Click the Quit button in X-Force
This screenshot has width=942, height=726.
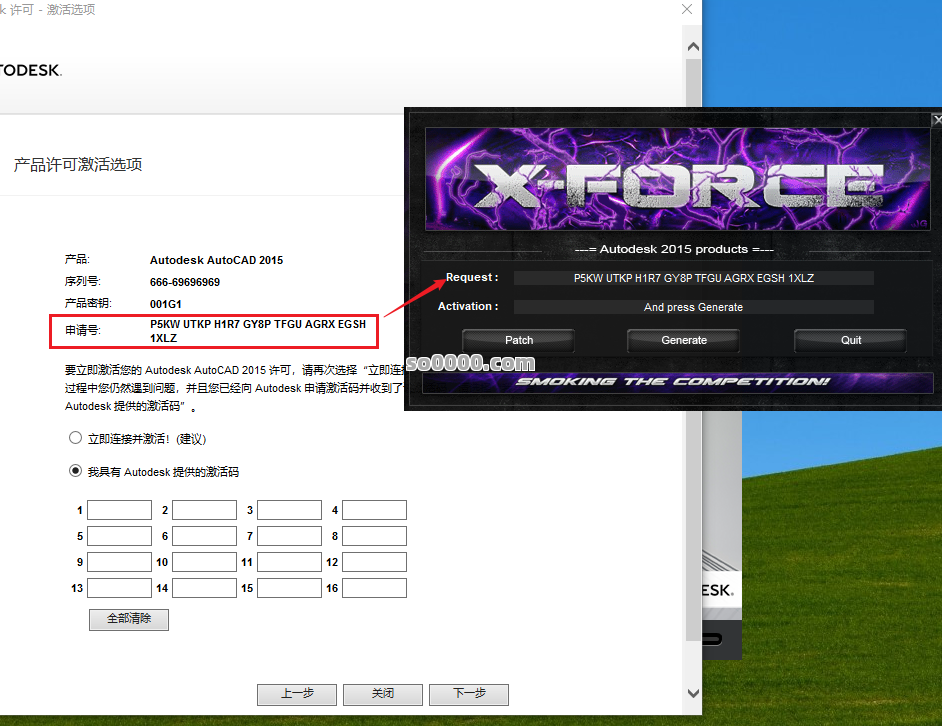[x=850, y=340]
